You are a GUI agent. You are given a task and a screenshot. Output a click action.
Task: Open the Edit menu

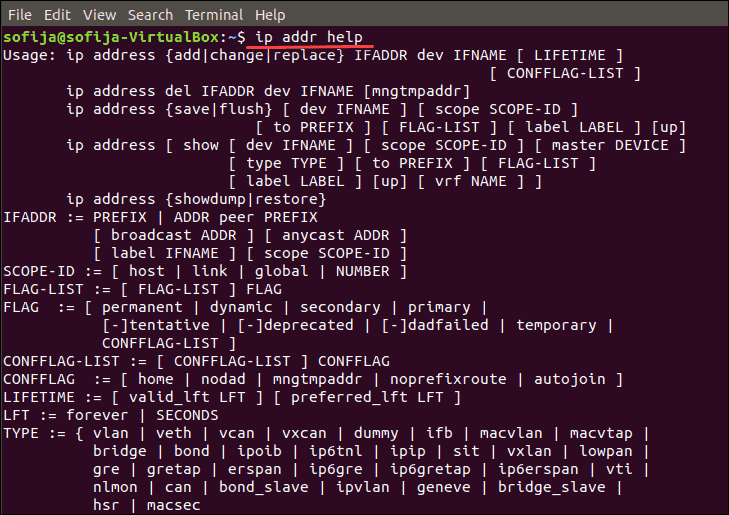point(57,15)
